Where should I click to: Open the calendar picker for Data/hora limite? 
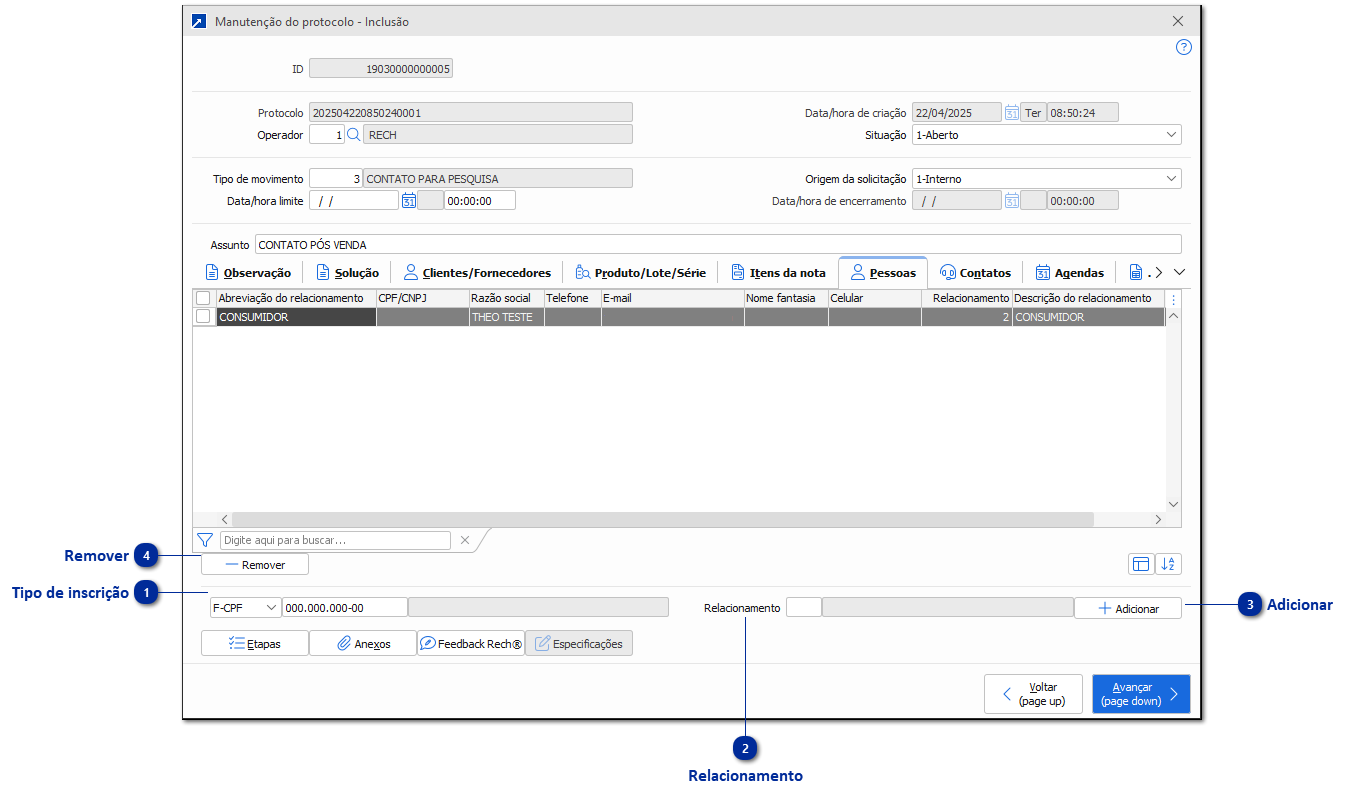point(408,200)
